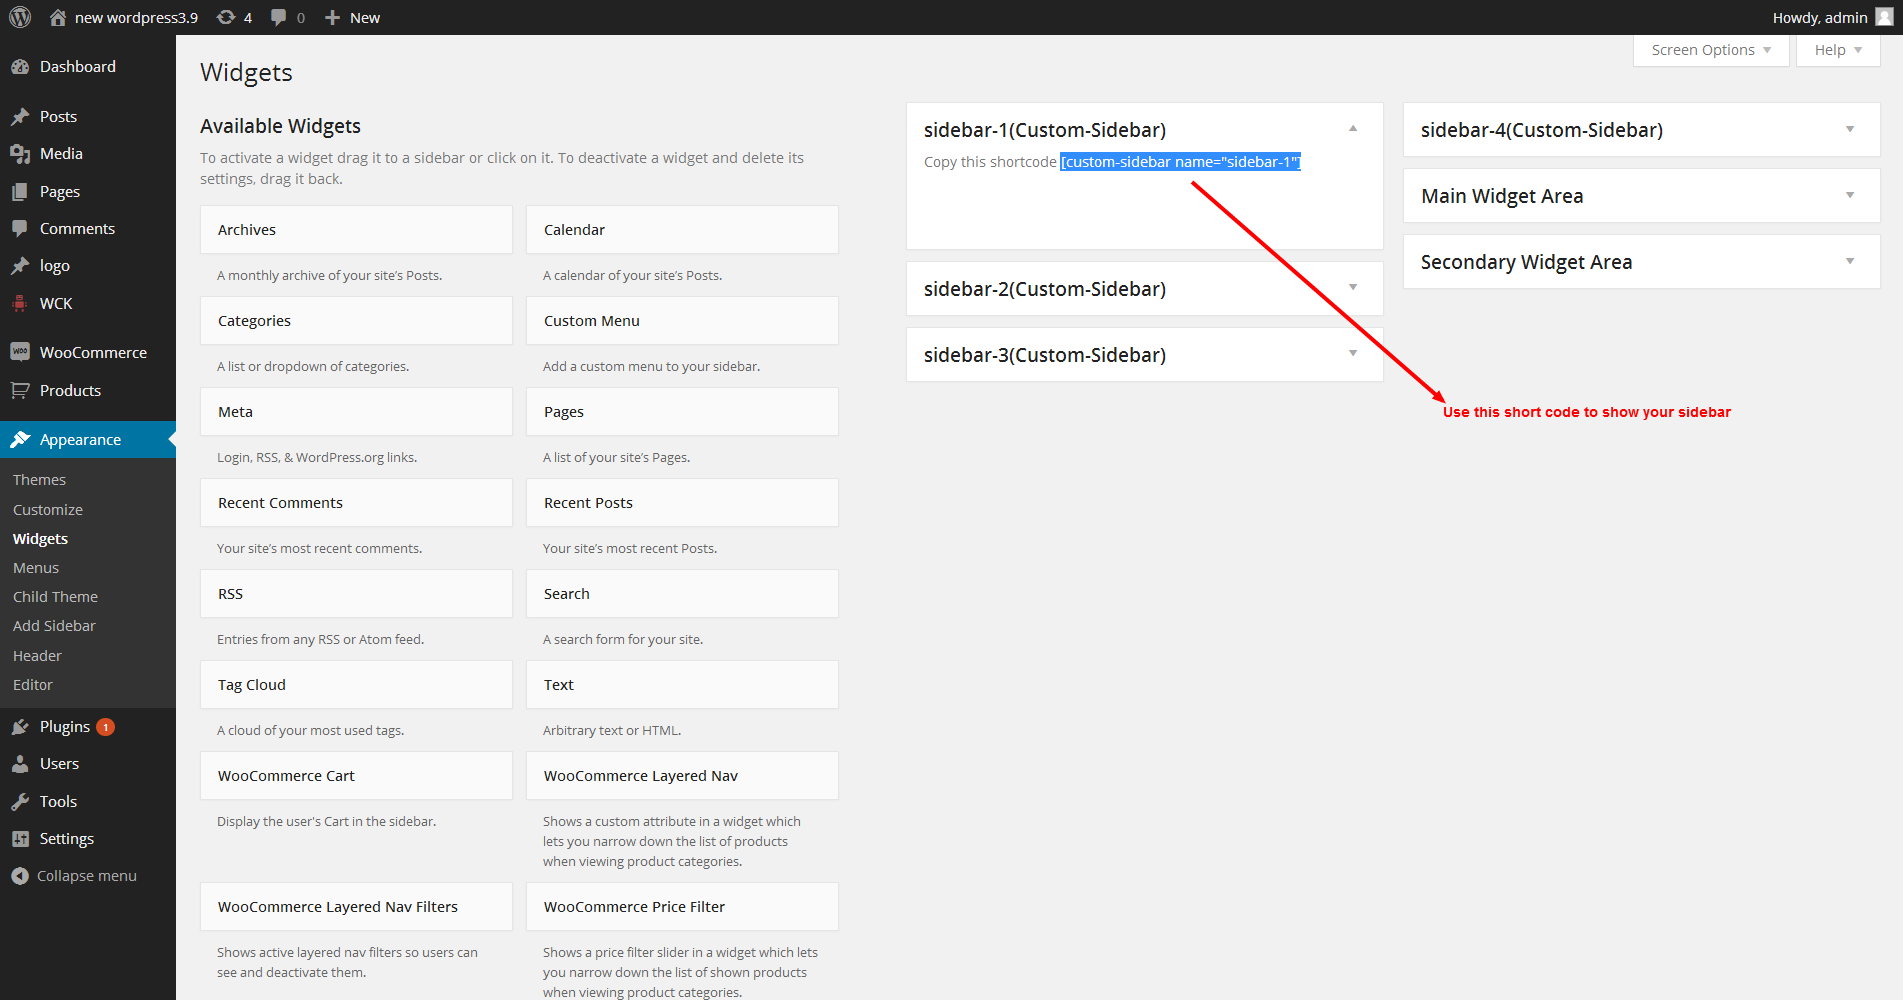Click the Custom Menu widget
The height and width of the screenshot is (1000, 1903).
click(682, 321)
